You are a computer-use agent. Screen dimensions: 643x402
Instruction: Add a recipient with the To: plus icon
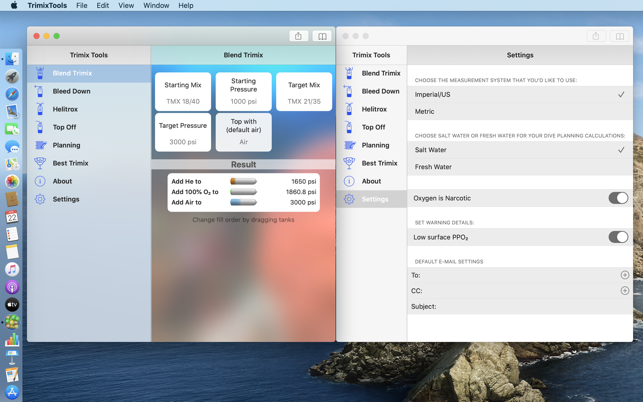coord(625,275)
